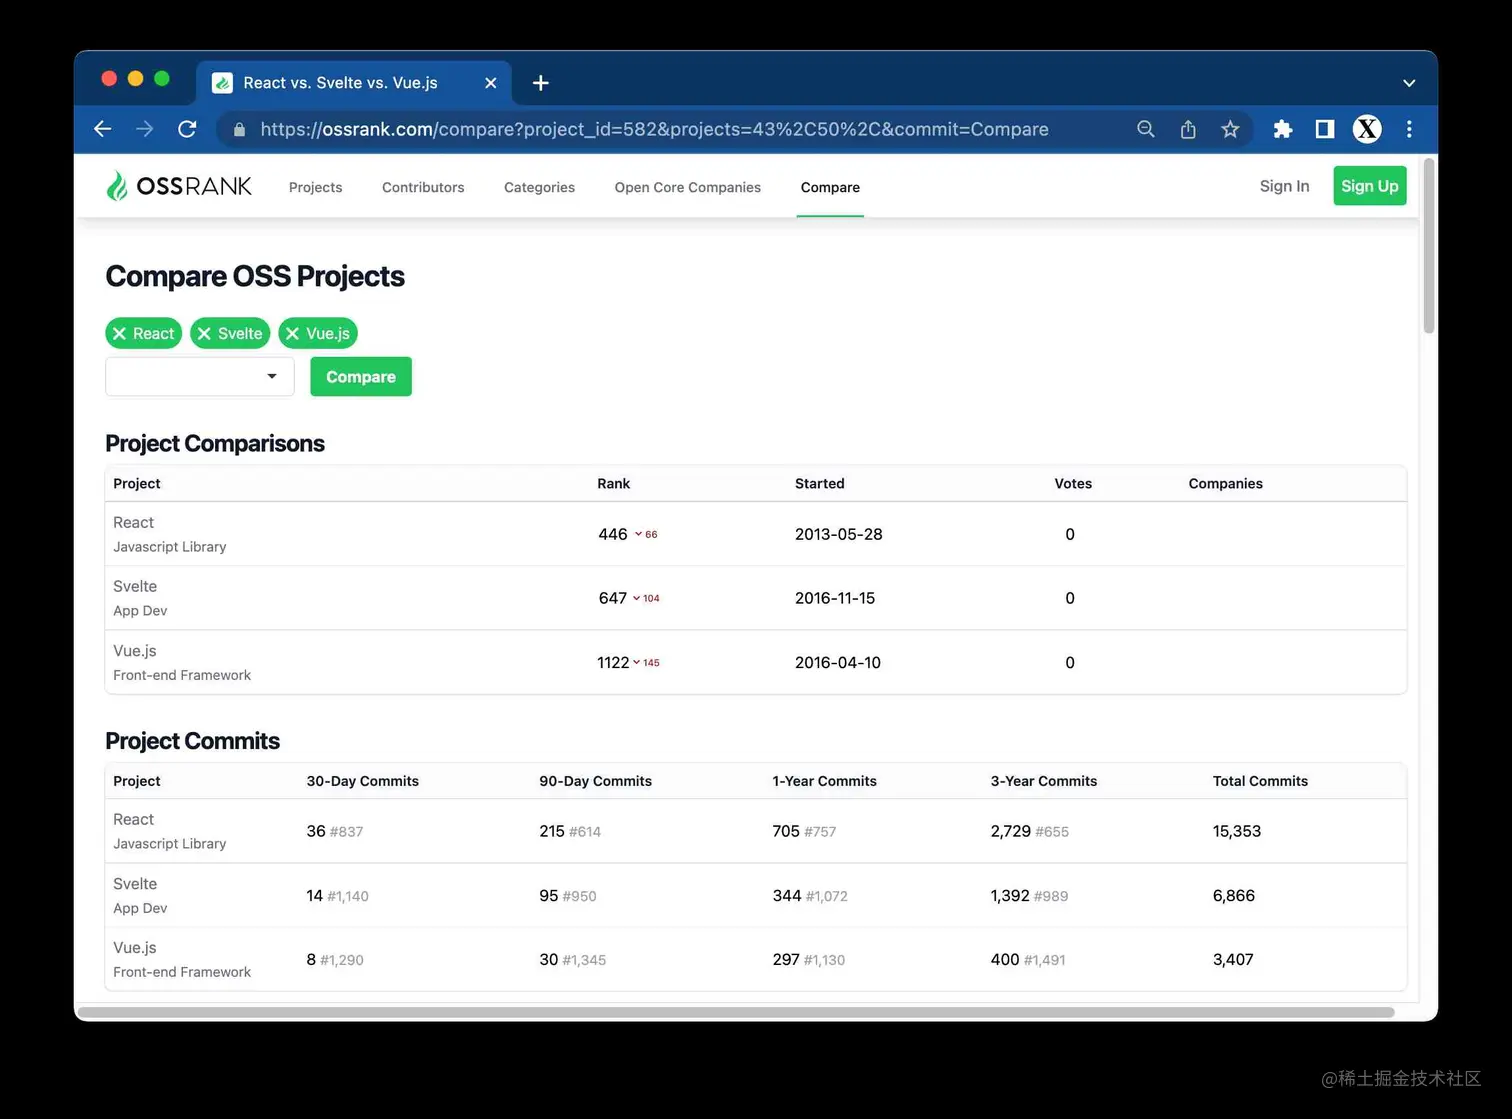Click inside the browser address bar
The image size is (1512, 1119).
point(650,129)
